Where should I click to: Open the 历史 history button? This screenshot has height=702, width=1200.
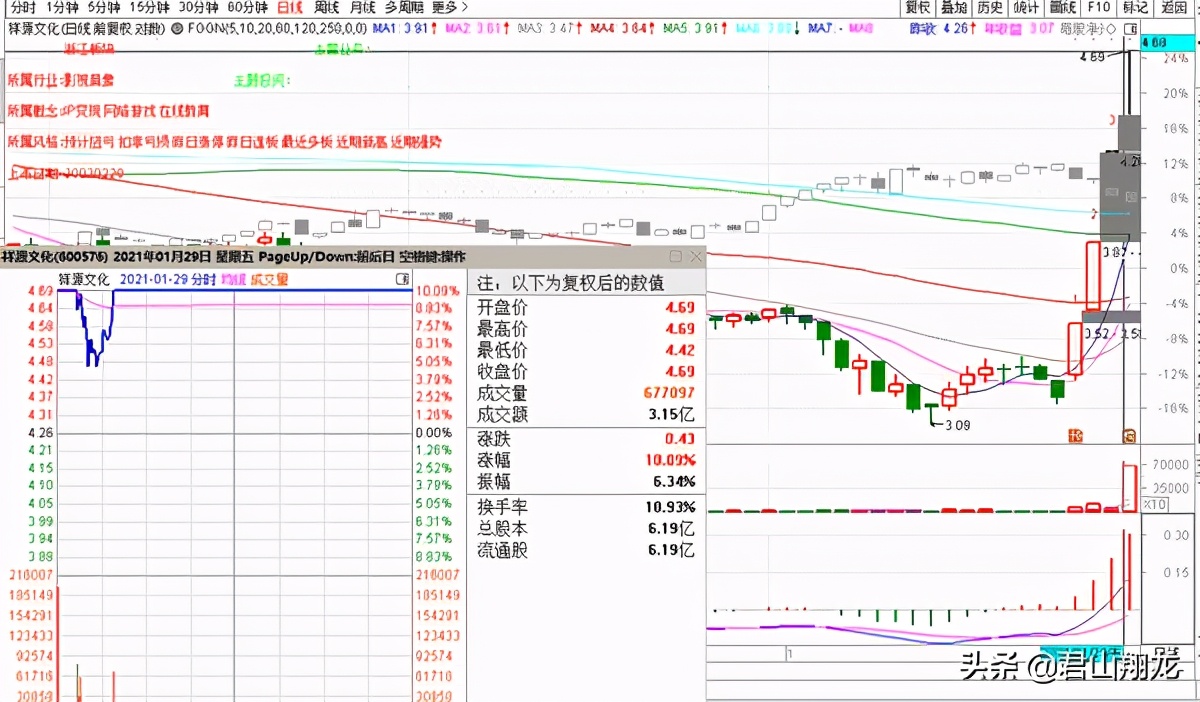point(990,8)
